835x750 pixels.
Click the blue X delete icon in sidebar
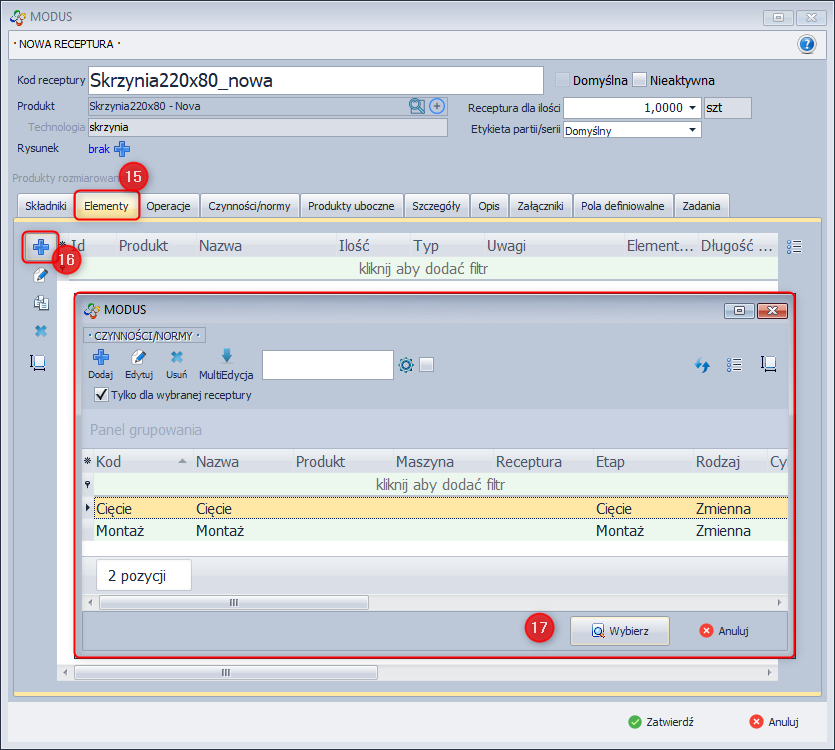41,331
